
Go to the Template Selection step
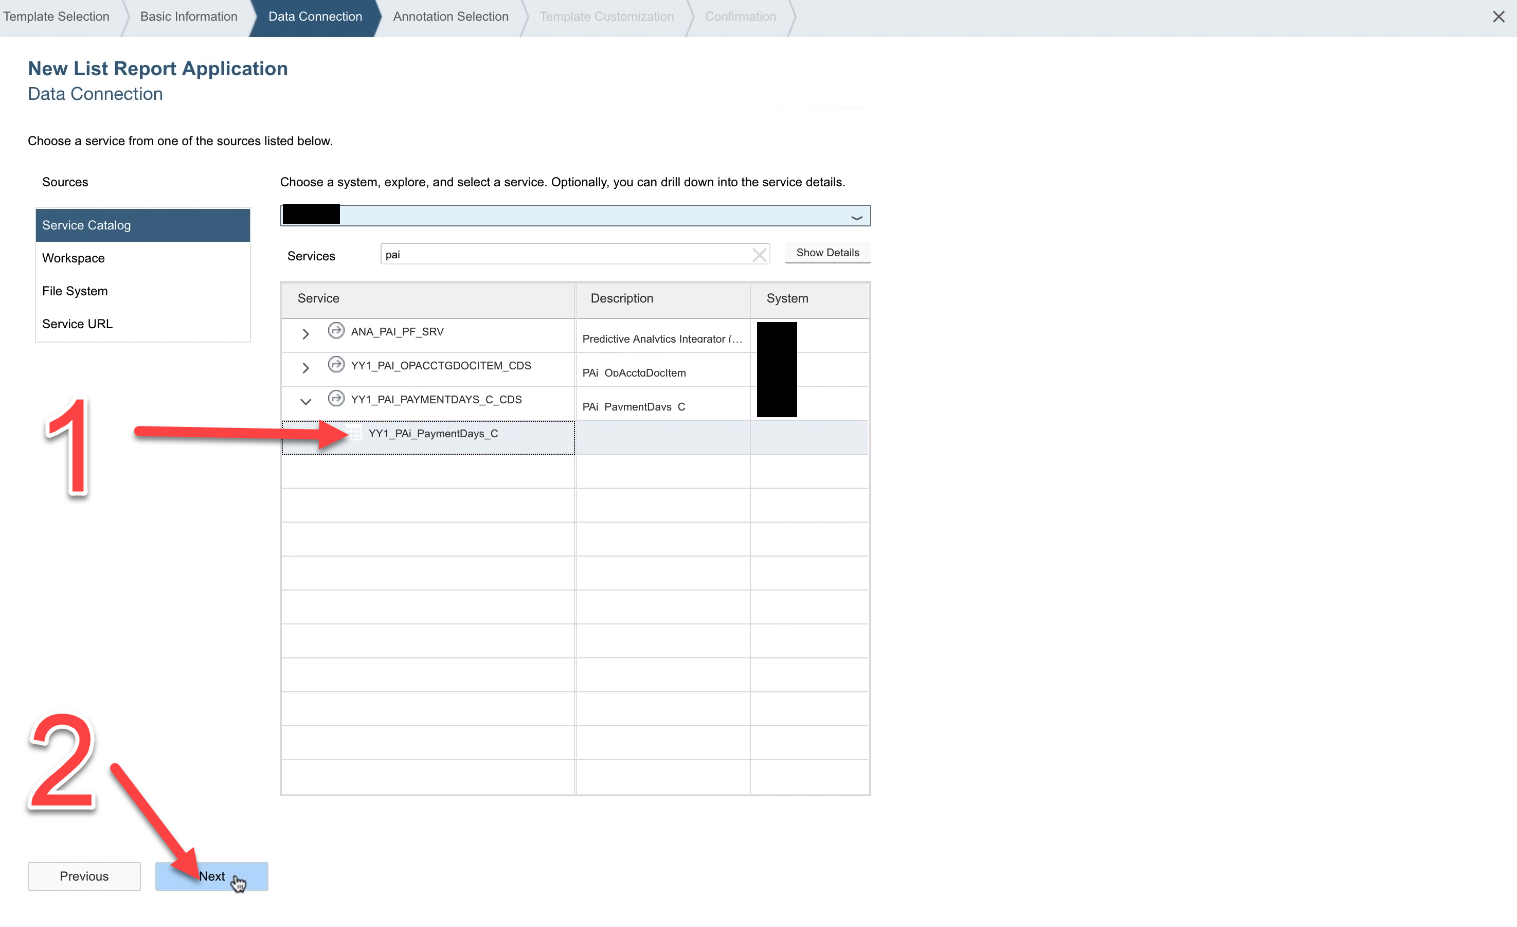pos(57,17)
